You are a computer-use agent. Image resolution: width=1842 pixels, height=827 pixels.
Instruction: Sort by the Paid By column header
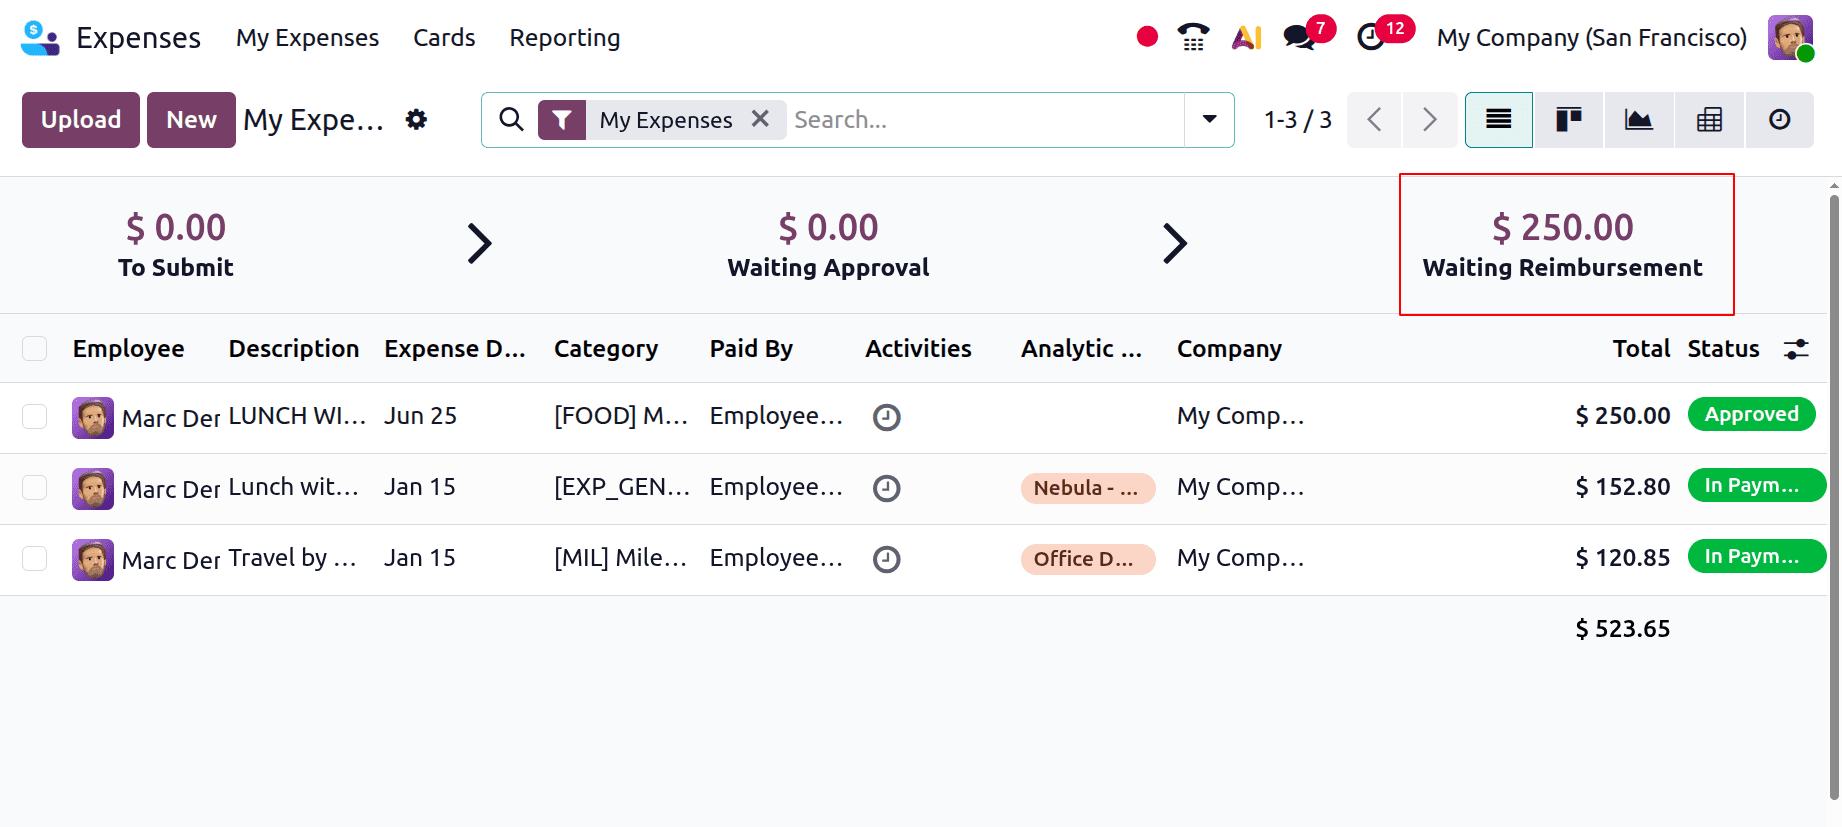(751, 349)
